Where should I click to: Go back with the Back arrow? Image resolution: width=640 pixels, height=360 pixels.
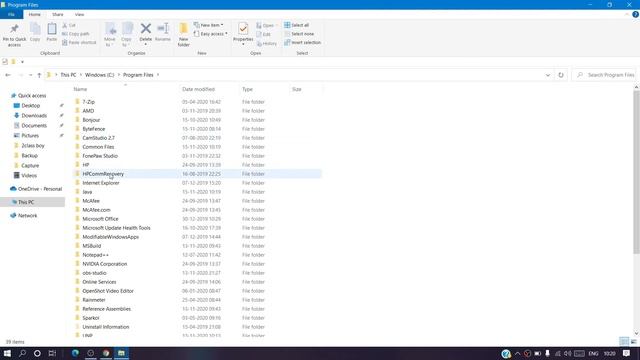pyautogui.click(x=8, y=75)
